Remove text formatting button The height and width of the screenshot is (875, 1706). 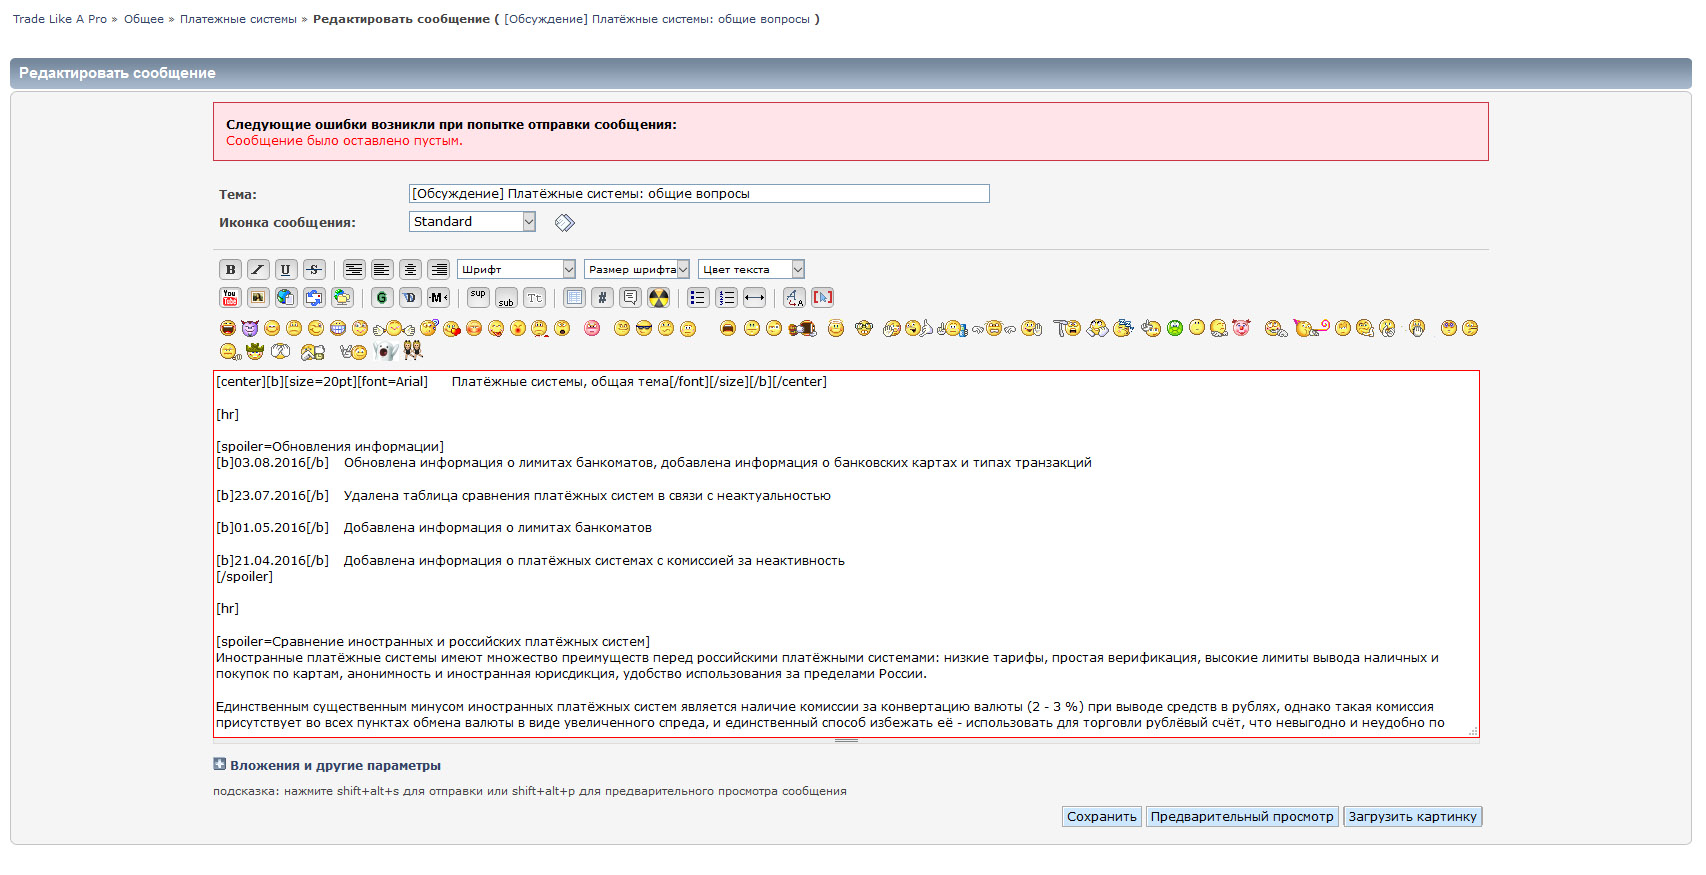pyautogui.click(x=794, y=297)
